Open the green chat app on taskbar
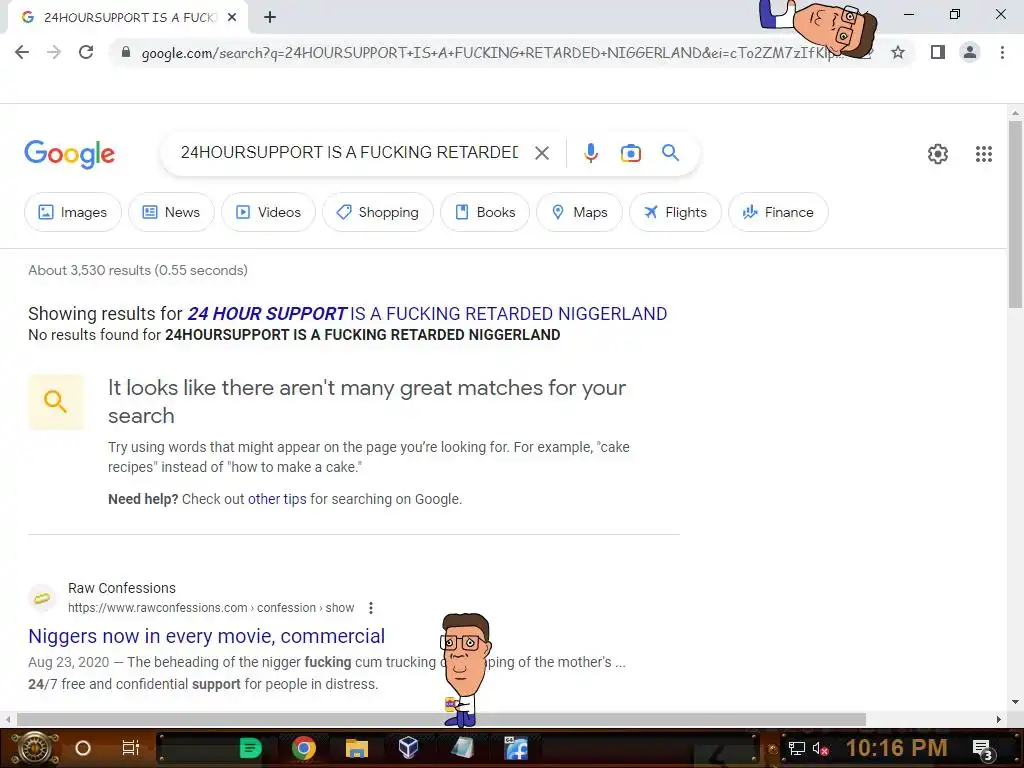Screen dimensions: 1024x768 (250, 748)
